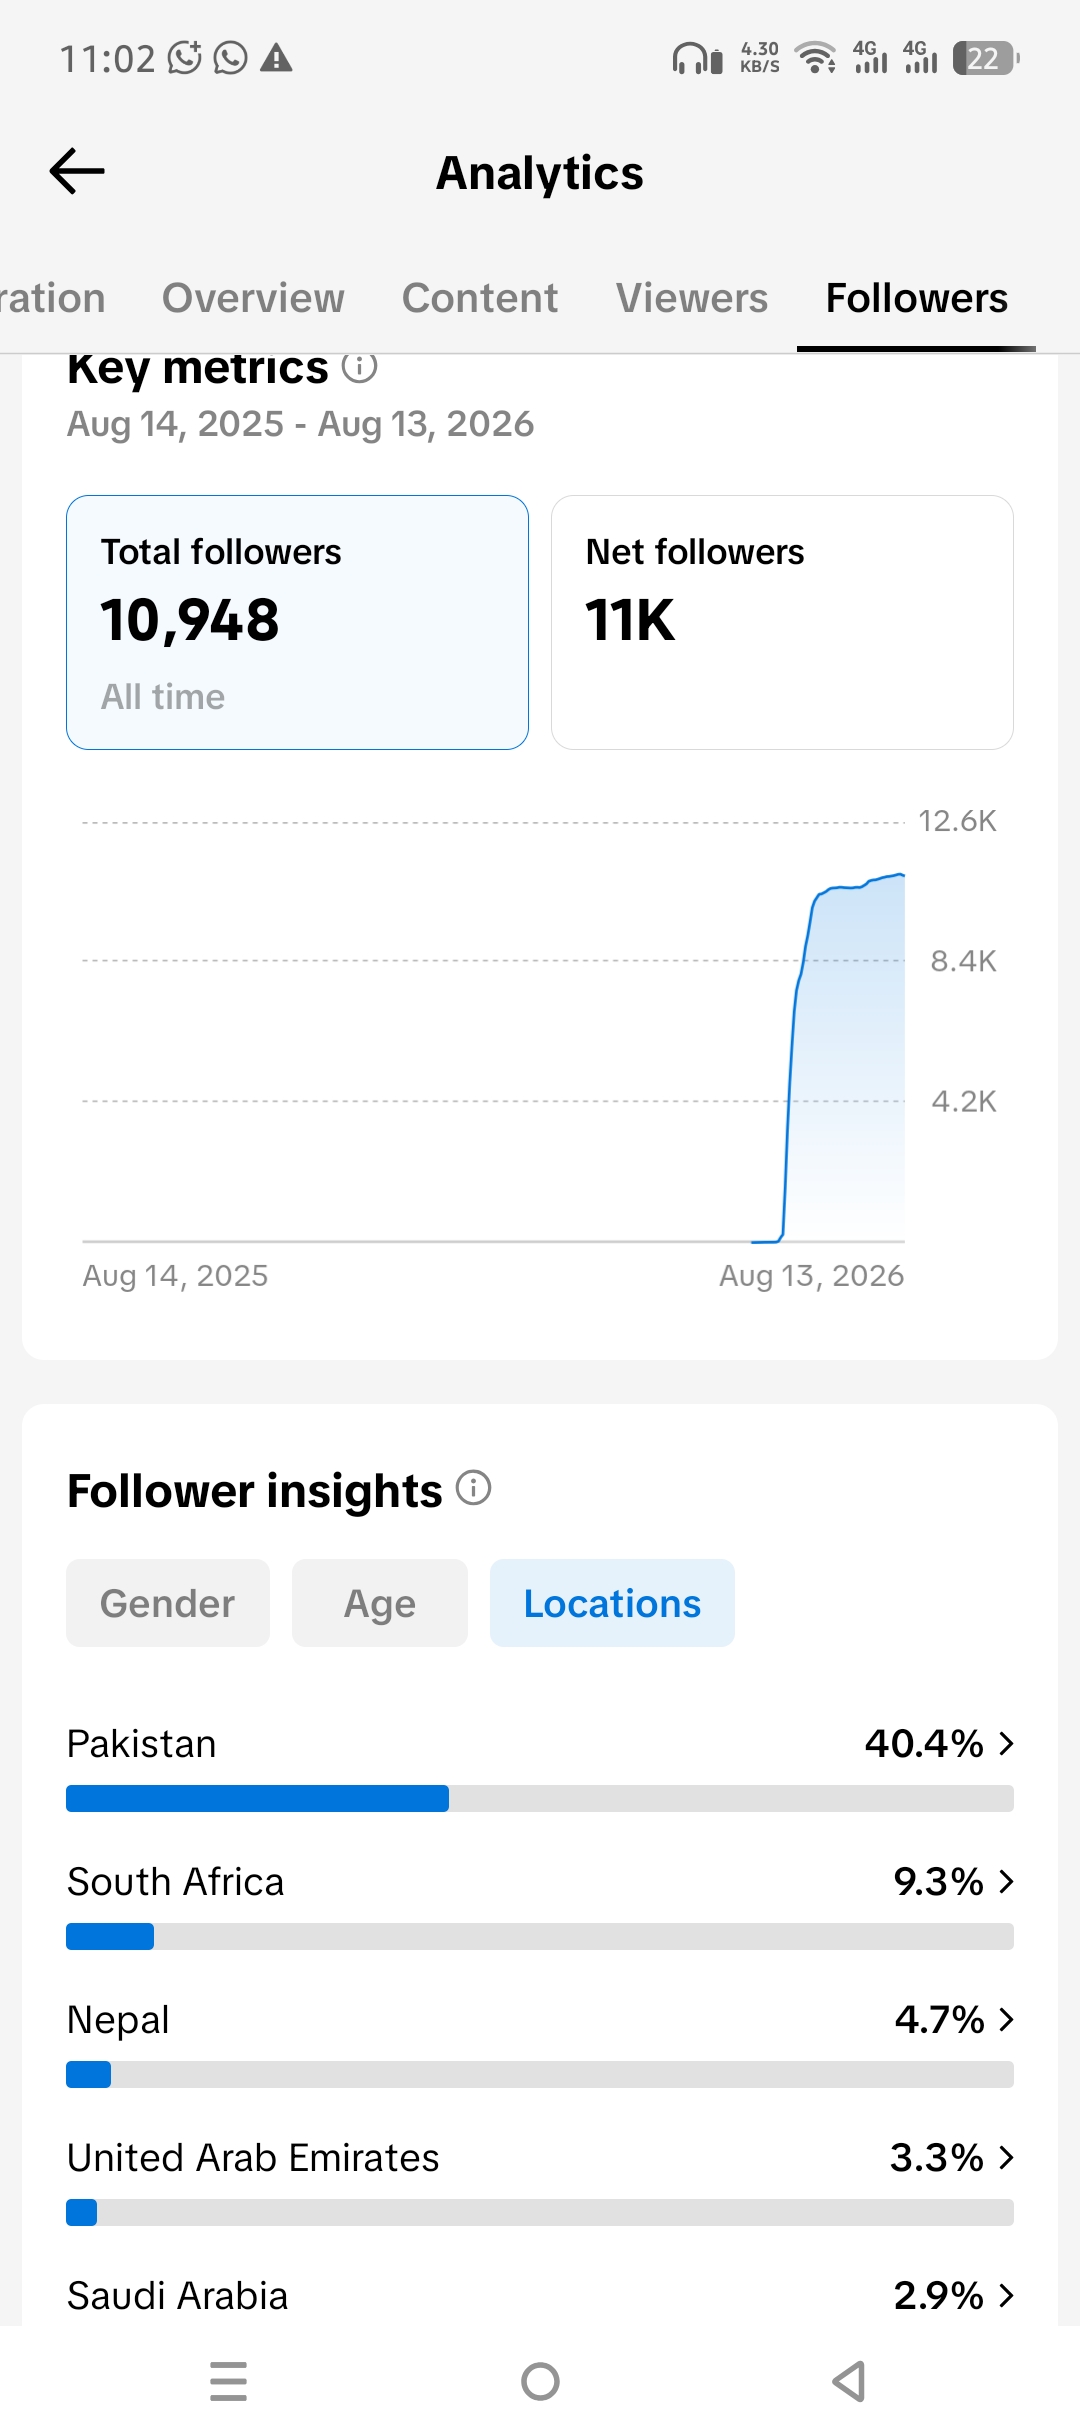The image size is (1080, 2436).
Task: Select the Gender insights filter
Action: pyautogui.click(x=168, y=1603)
